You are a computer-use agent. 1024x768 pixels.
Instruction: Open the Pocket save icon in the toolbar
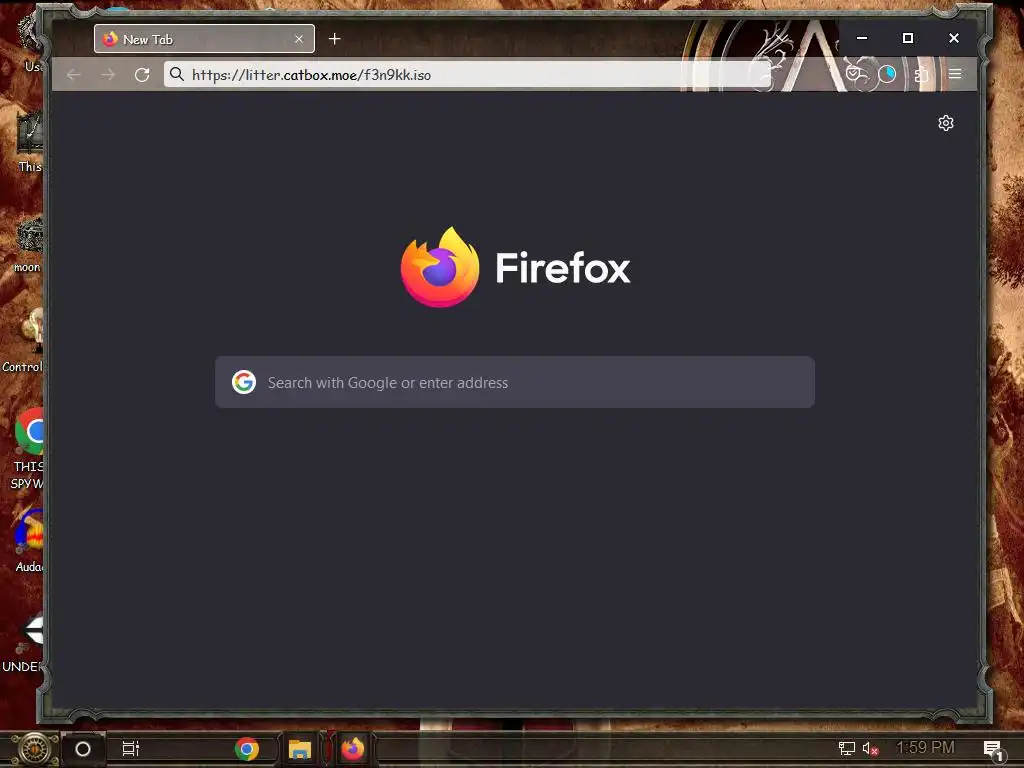click(853, 74)
